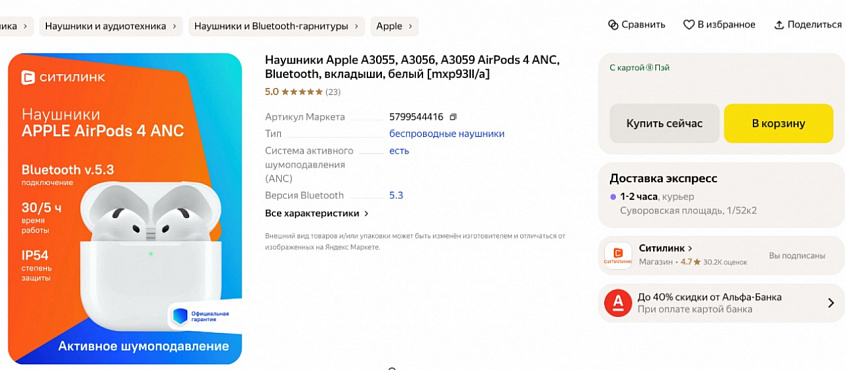Copy the Артикул number with copy icon
846x370 pixels.
(453, 117)
